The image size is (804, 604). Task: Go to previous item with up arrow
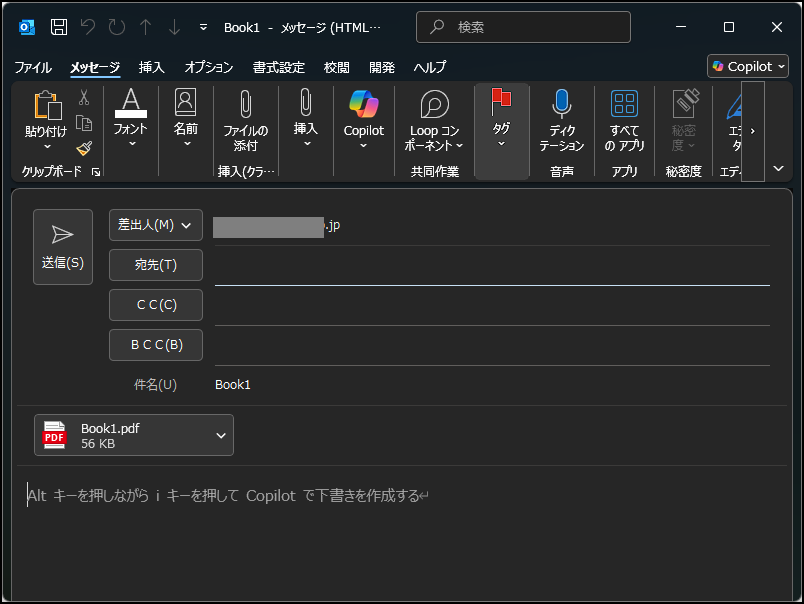[x=146, y=27]
